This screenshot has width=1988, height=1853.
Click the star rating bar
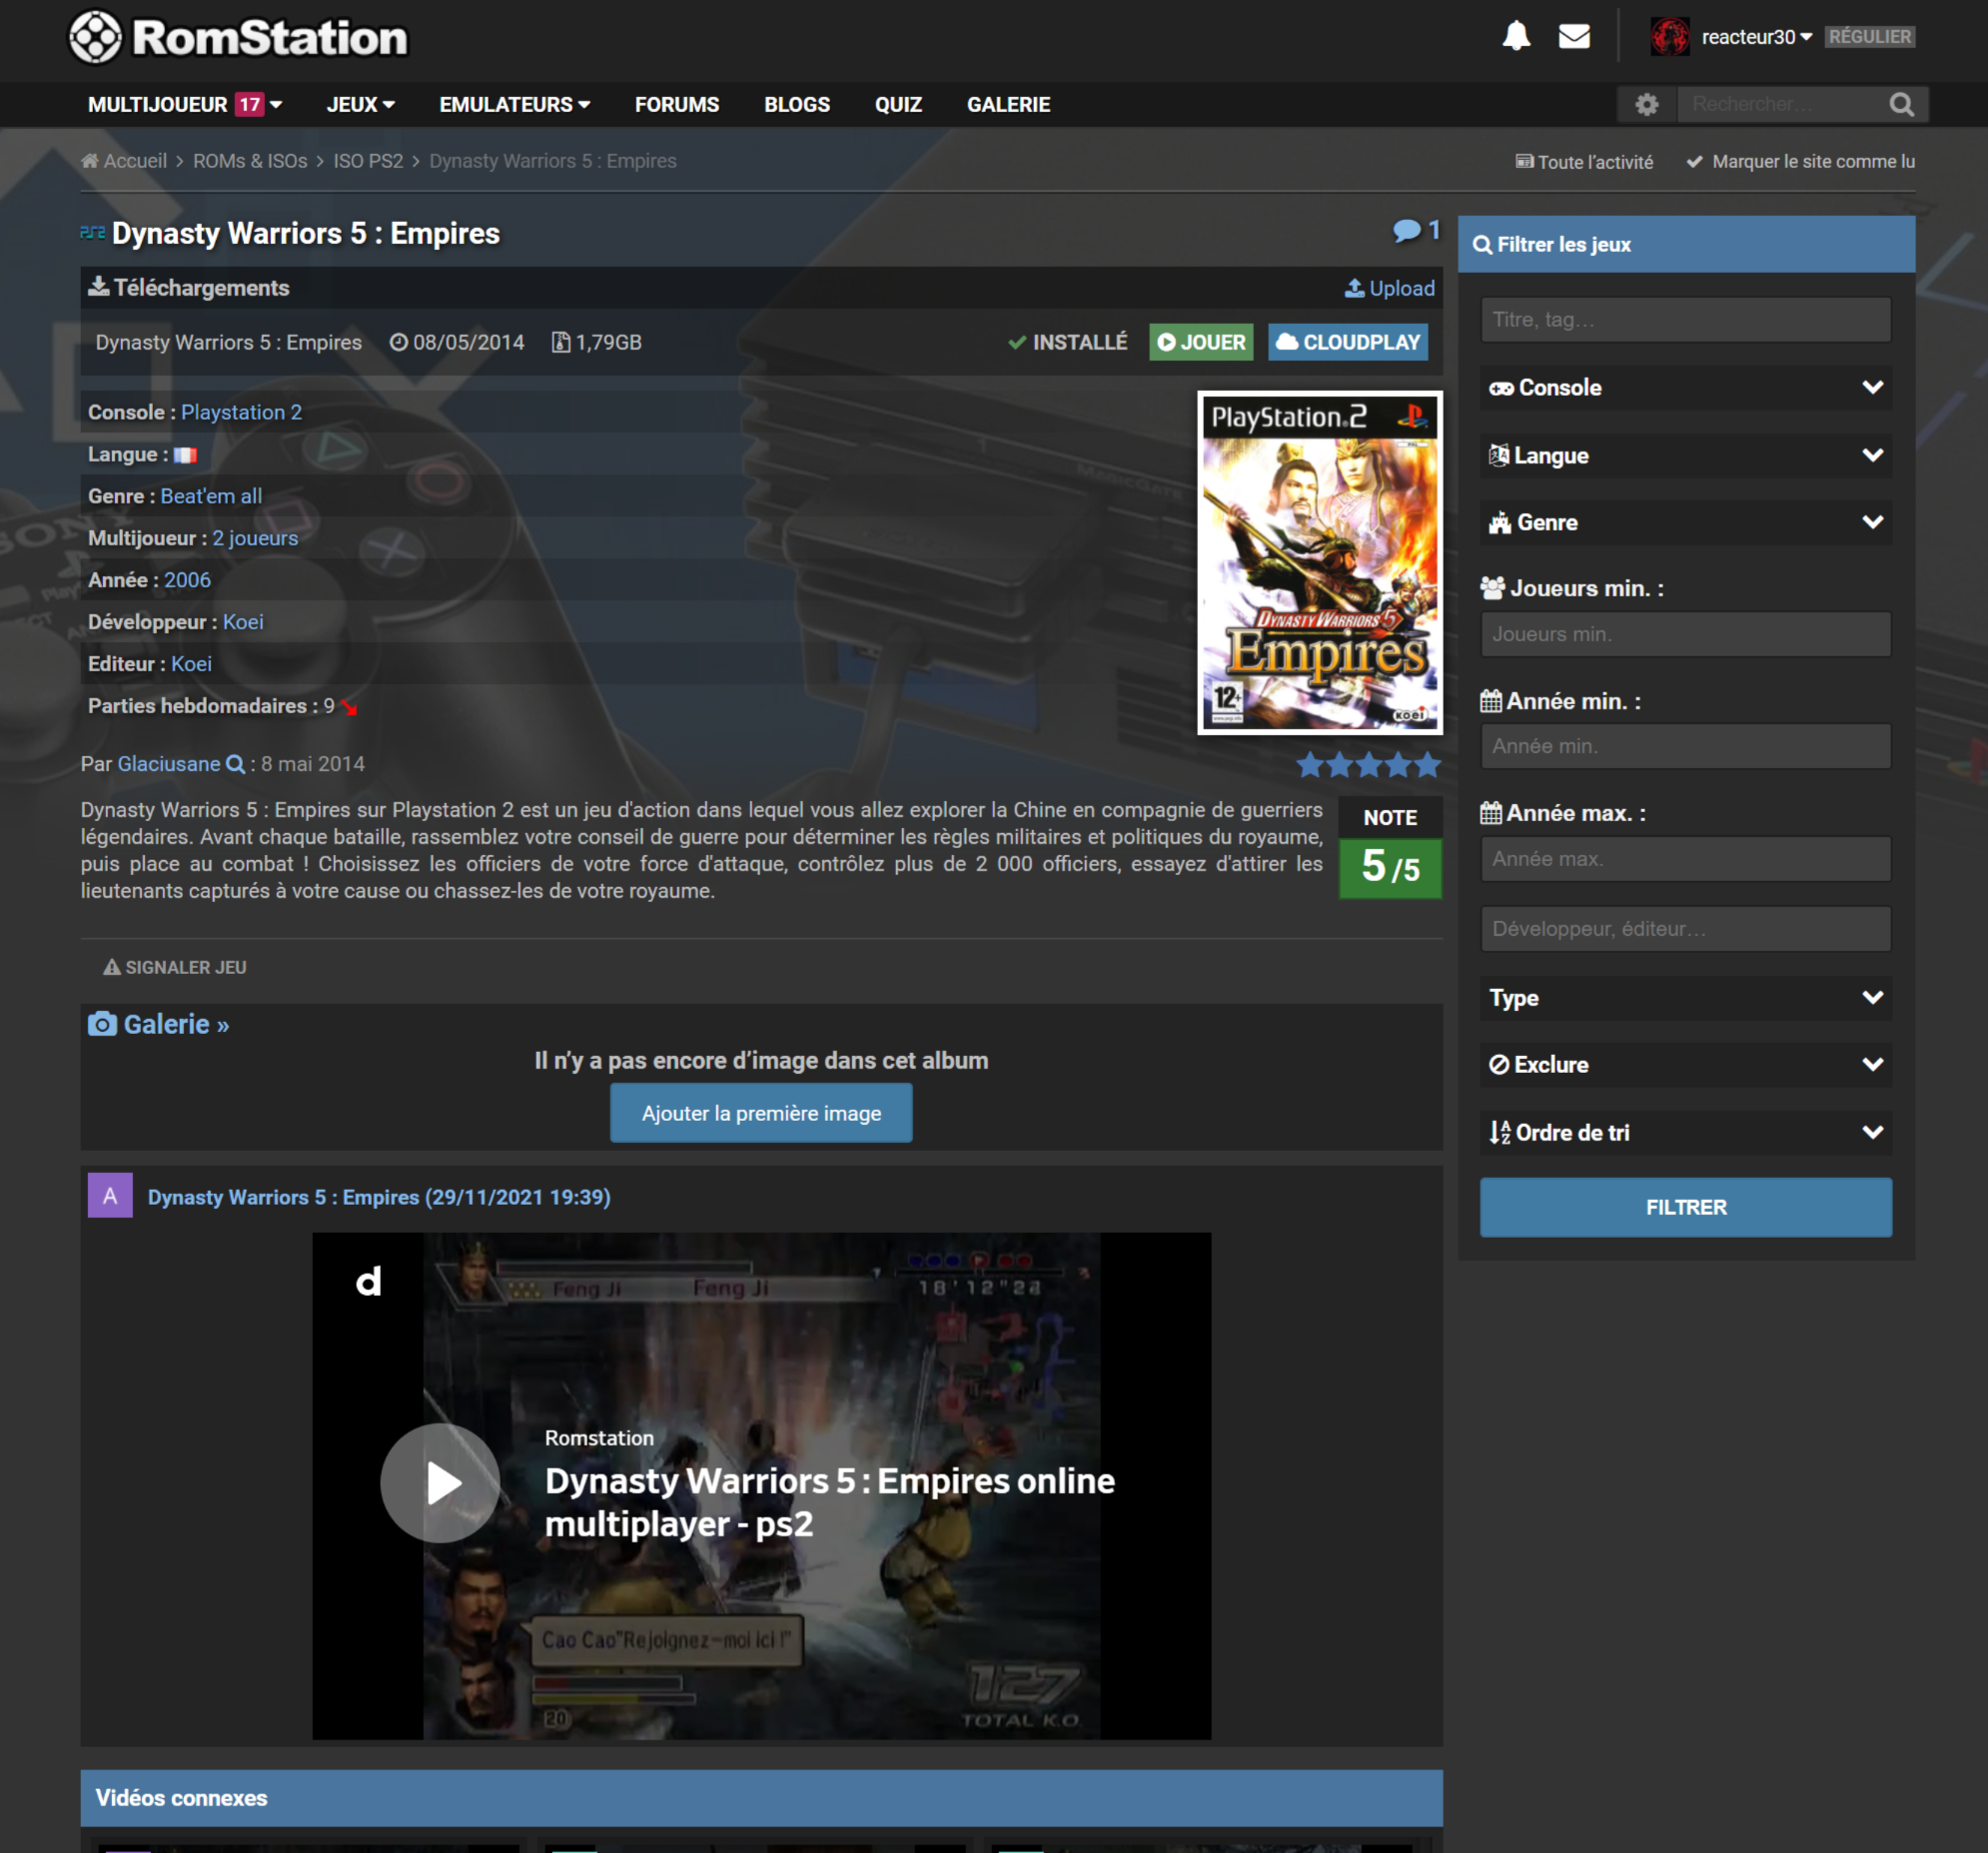point(1368,766)
